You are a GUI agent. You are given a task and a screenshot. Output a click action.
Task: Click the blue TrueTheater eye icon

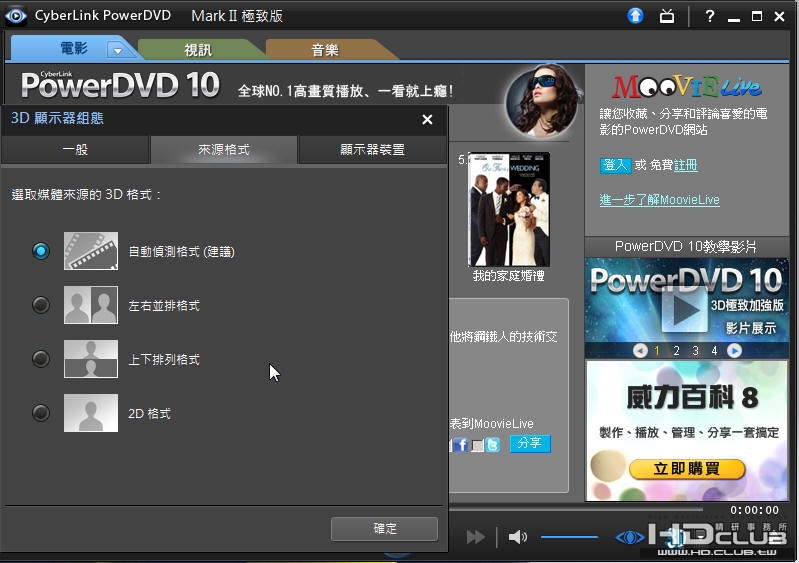click(x=630, y=537)
